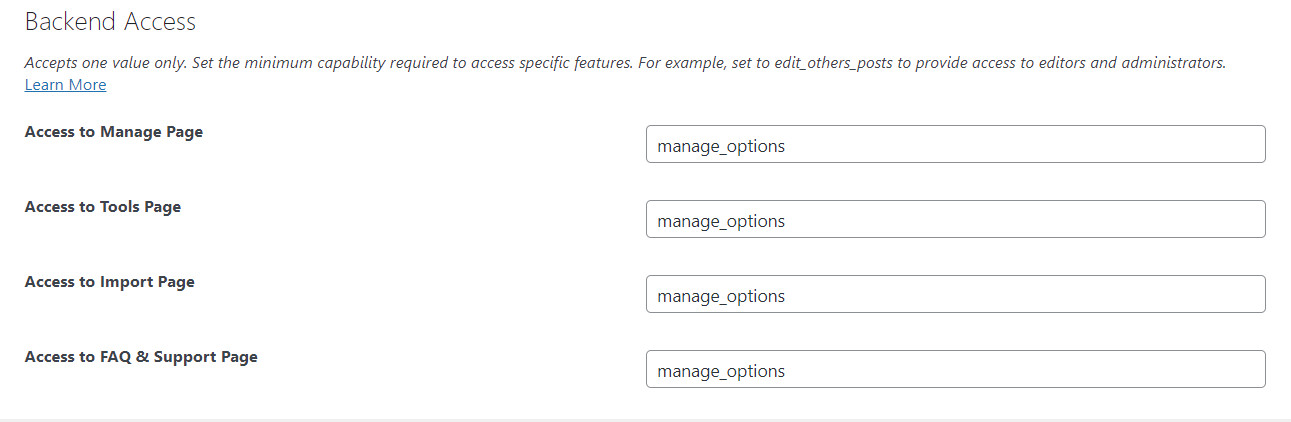Click manage_options value in FAQ & Support field
The image size is (1291, 422).
click(x=721, y=371)
